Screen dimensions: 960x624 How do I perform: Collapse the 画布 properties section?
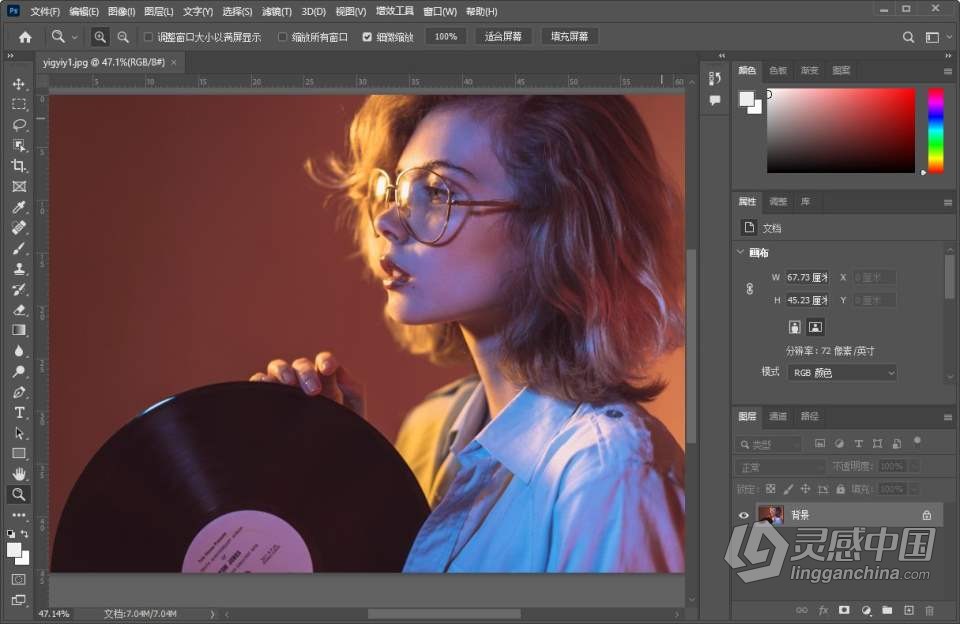click(741, 253)
